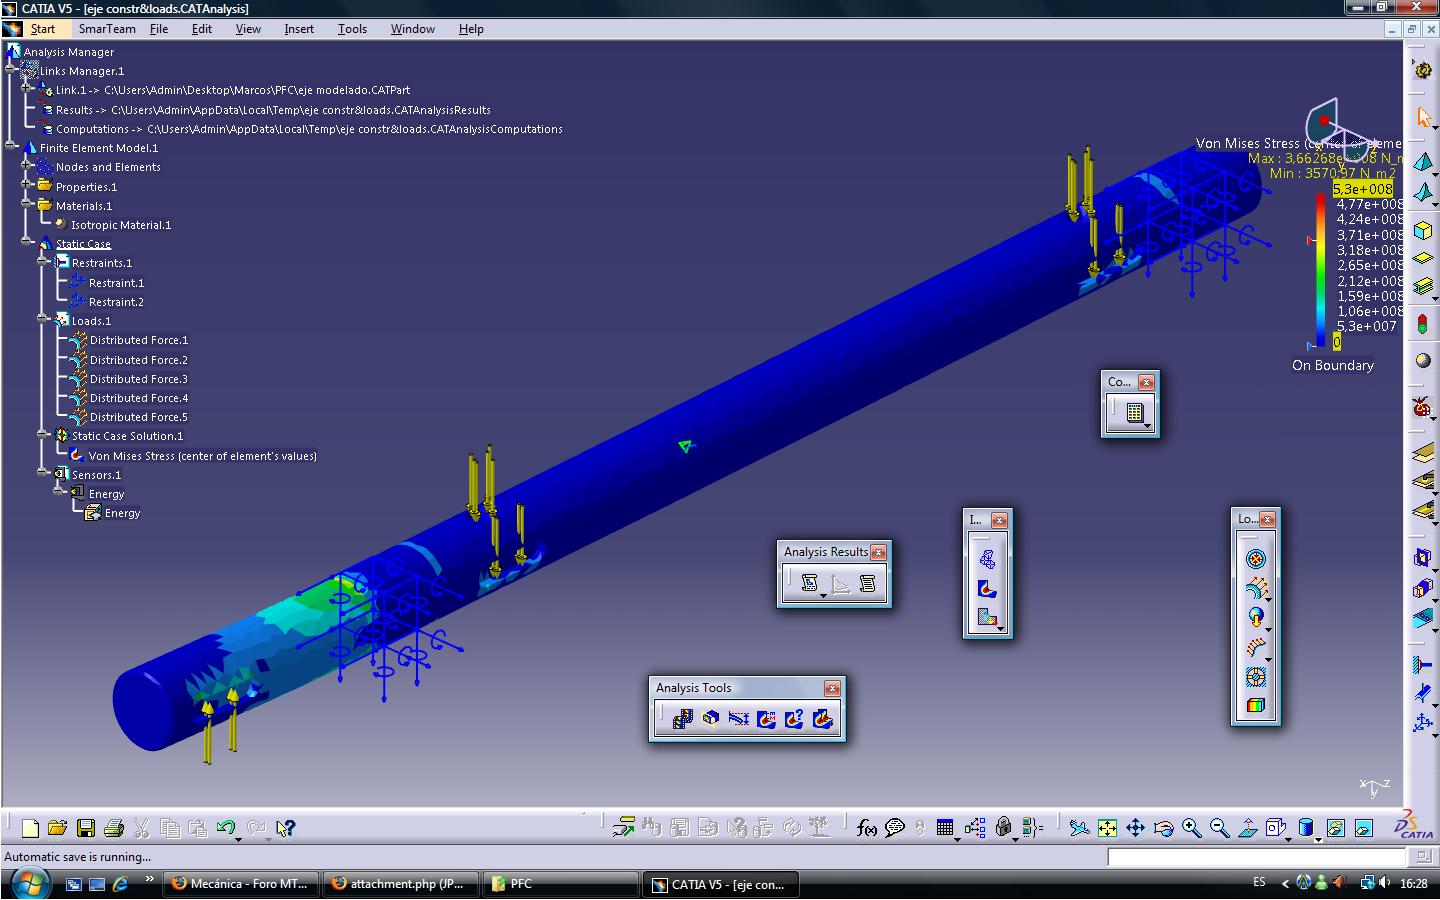This screenshot has width=1440, height=900.
Task: Select Distributed Force.3 in the tree
Action: pyautogui.click(x=139, y=379)
